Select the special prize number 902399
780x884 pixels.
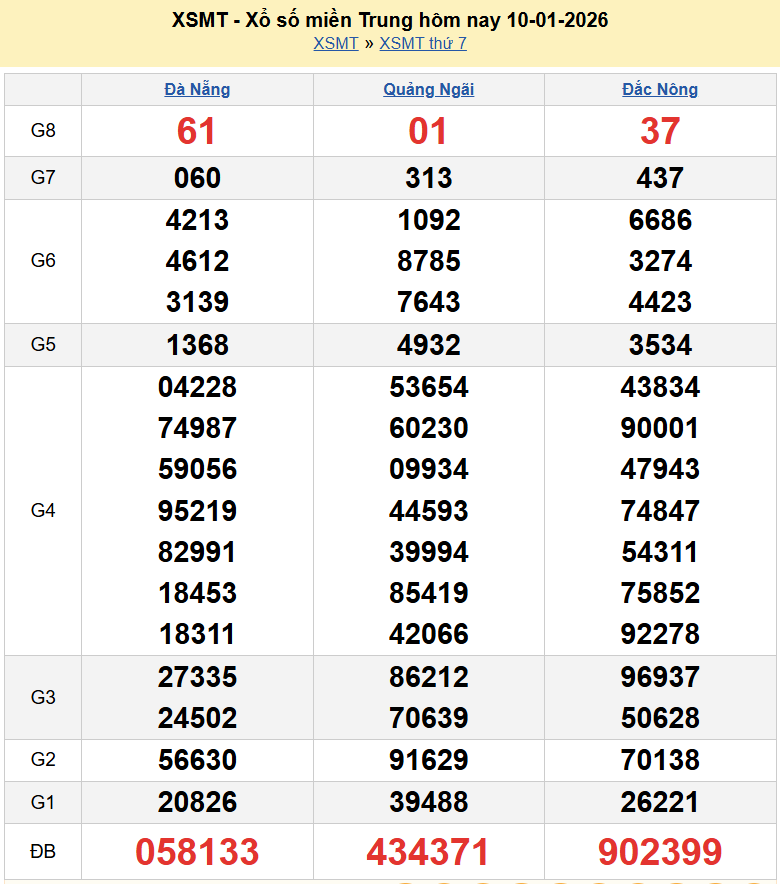[660, 852]
